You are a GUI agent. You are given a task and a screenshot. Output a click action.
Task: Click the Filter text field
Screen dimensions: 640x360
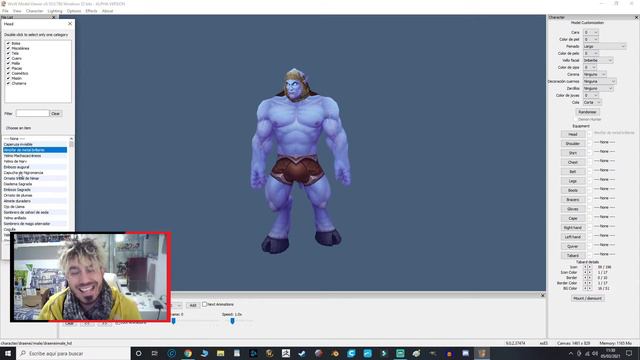(32, 113)
